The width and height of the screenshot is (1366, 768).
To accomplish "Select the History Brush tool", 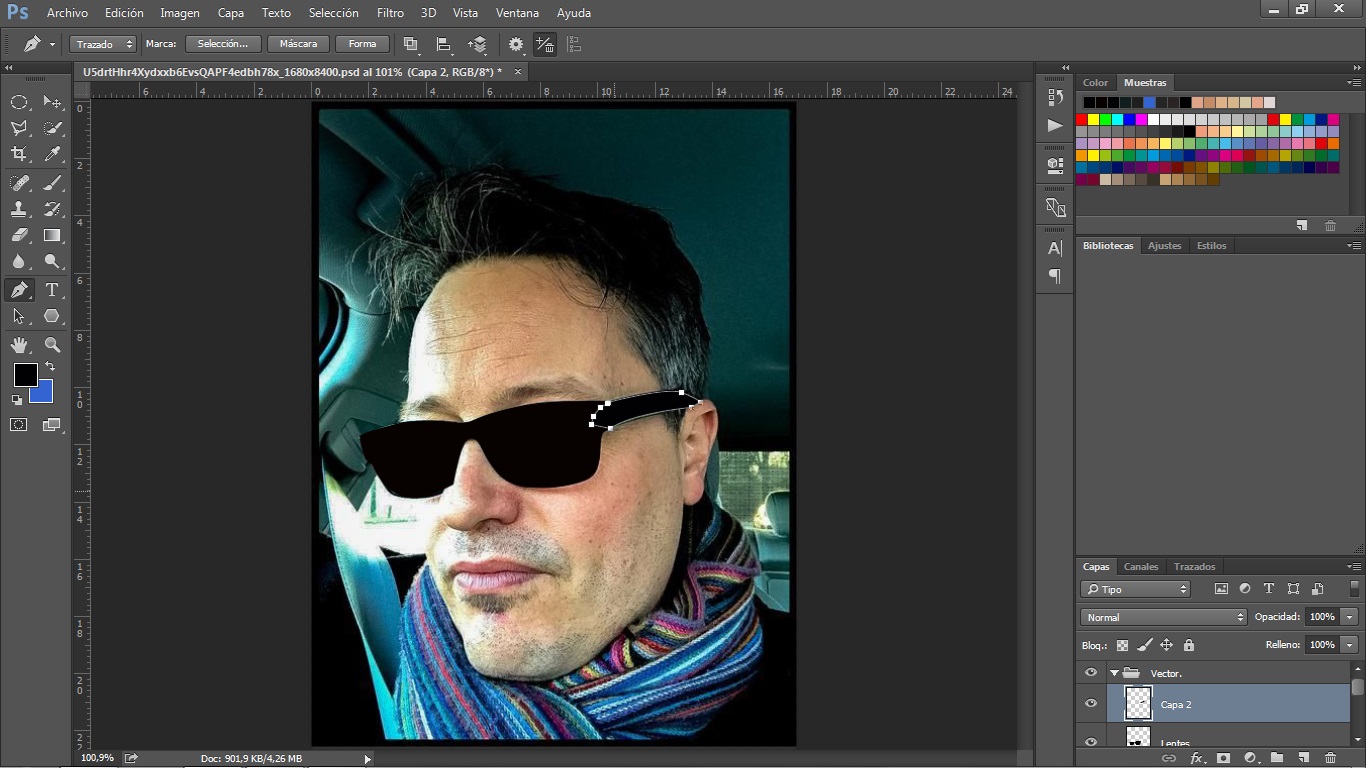I will [x=52, y=209].
